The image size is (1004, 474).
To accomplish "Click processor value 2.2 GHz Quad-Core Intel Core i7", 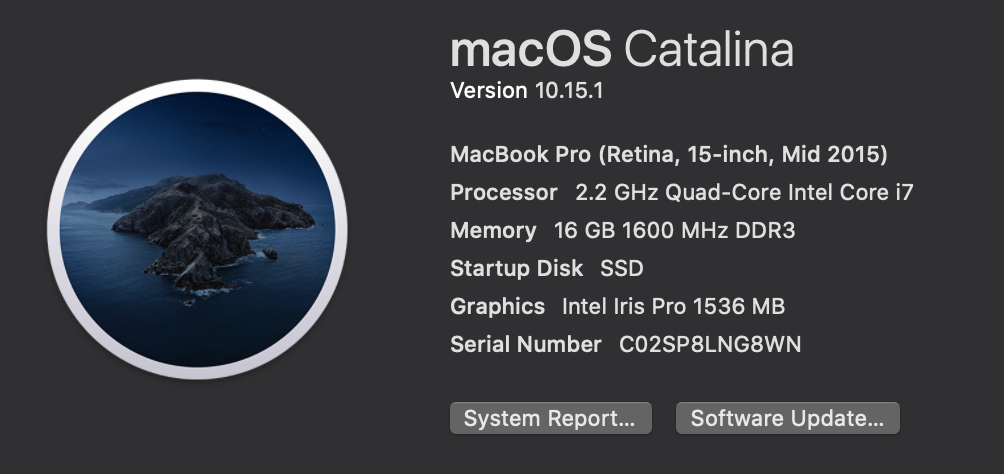I will [744, 192].
